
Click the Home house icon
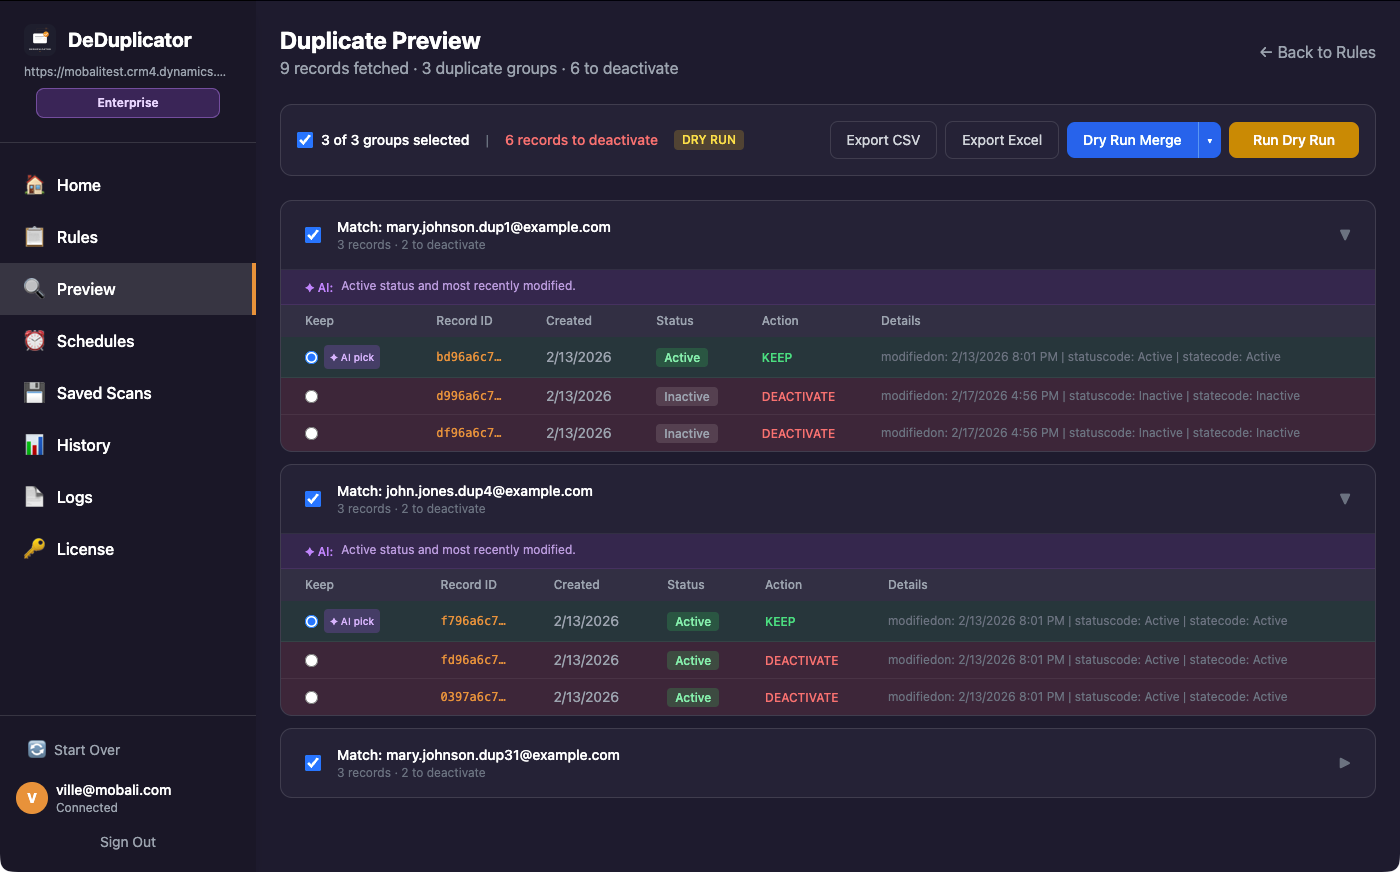35,185
